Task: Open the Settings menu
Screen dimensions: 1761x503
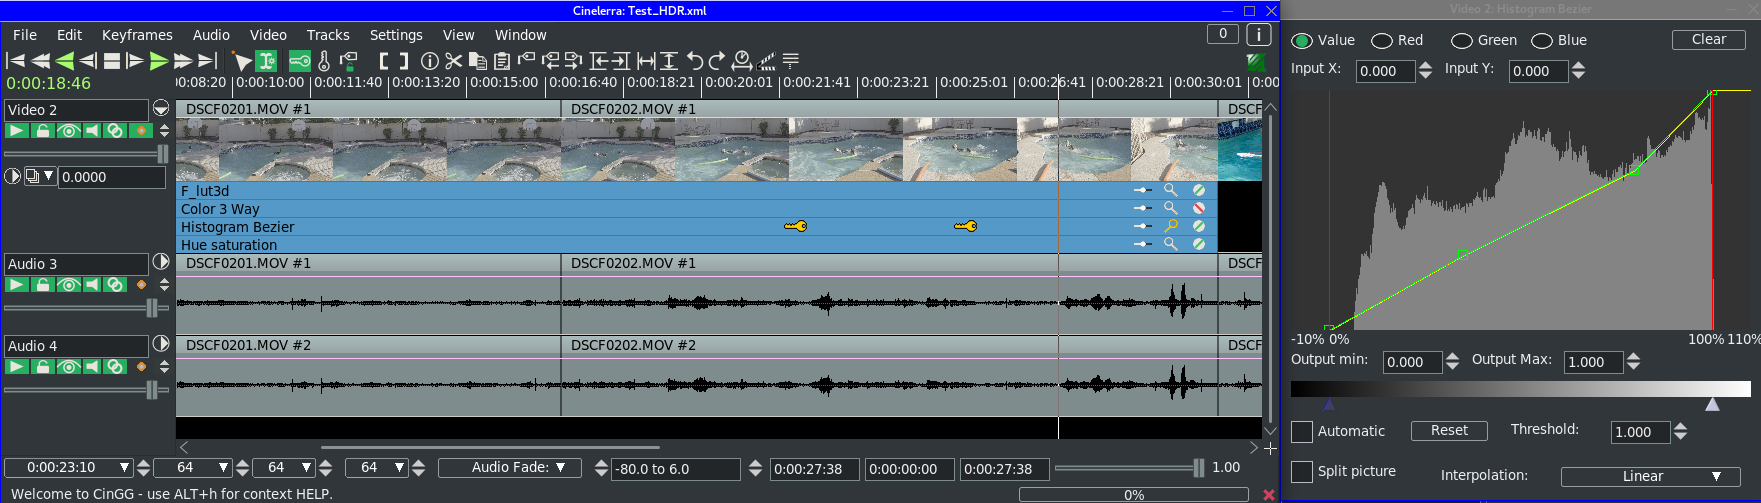Action: [396, 35]
